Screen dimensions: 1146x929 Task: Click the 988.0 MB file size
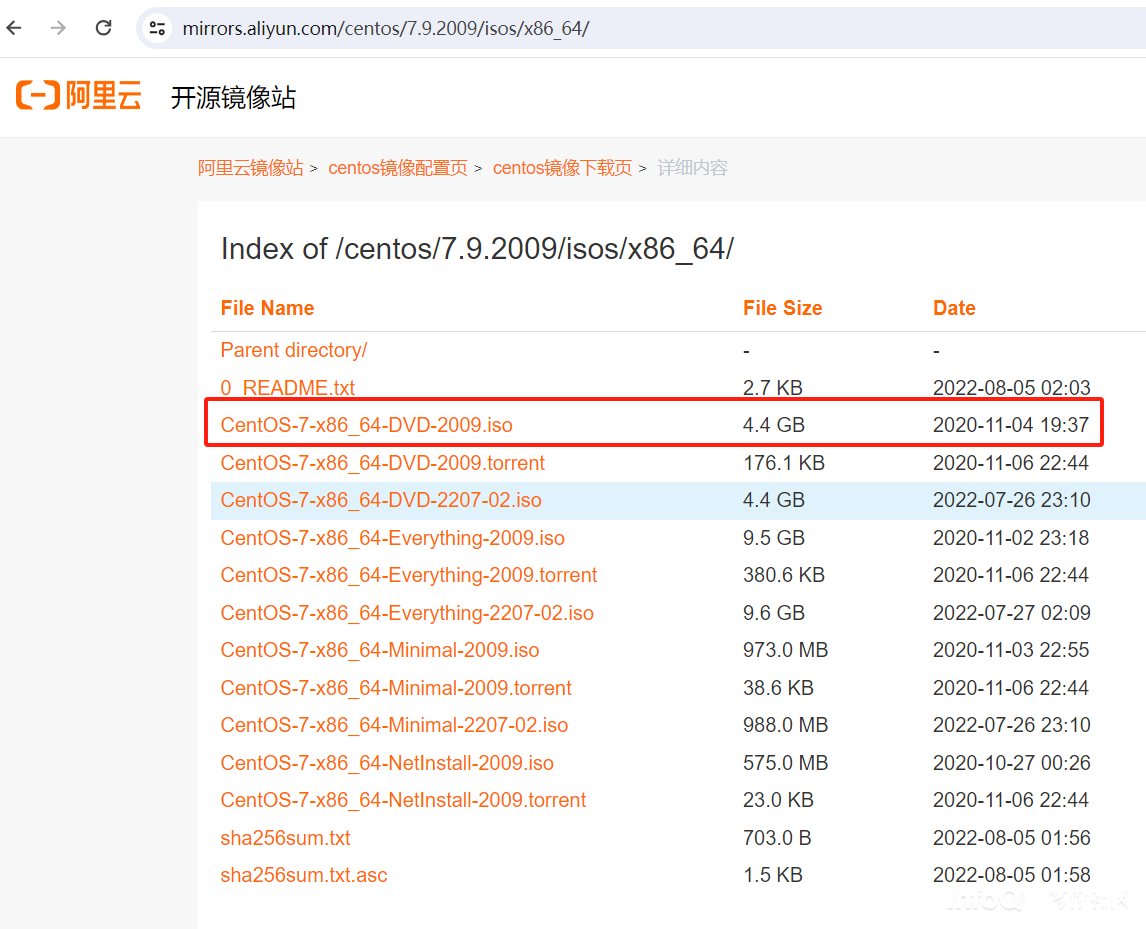[x=786, y=725]
